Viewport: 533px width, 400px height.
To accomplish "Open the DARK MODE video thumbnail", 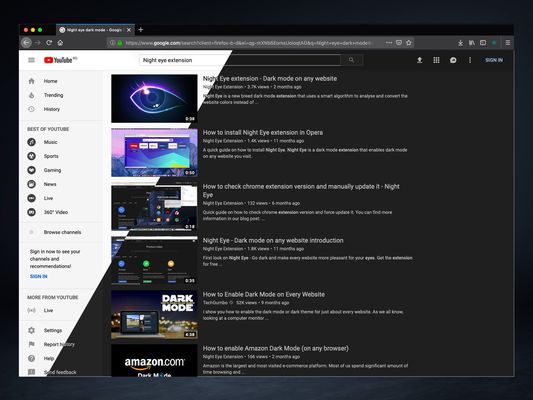I will pos(154,315).
